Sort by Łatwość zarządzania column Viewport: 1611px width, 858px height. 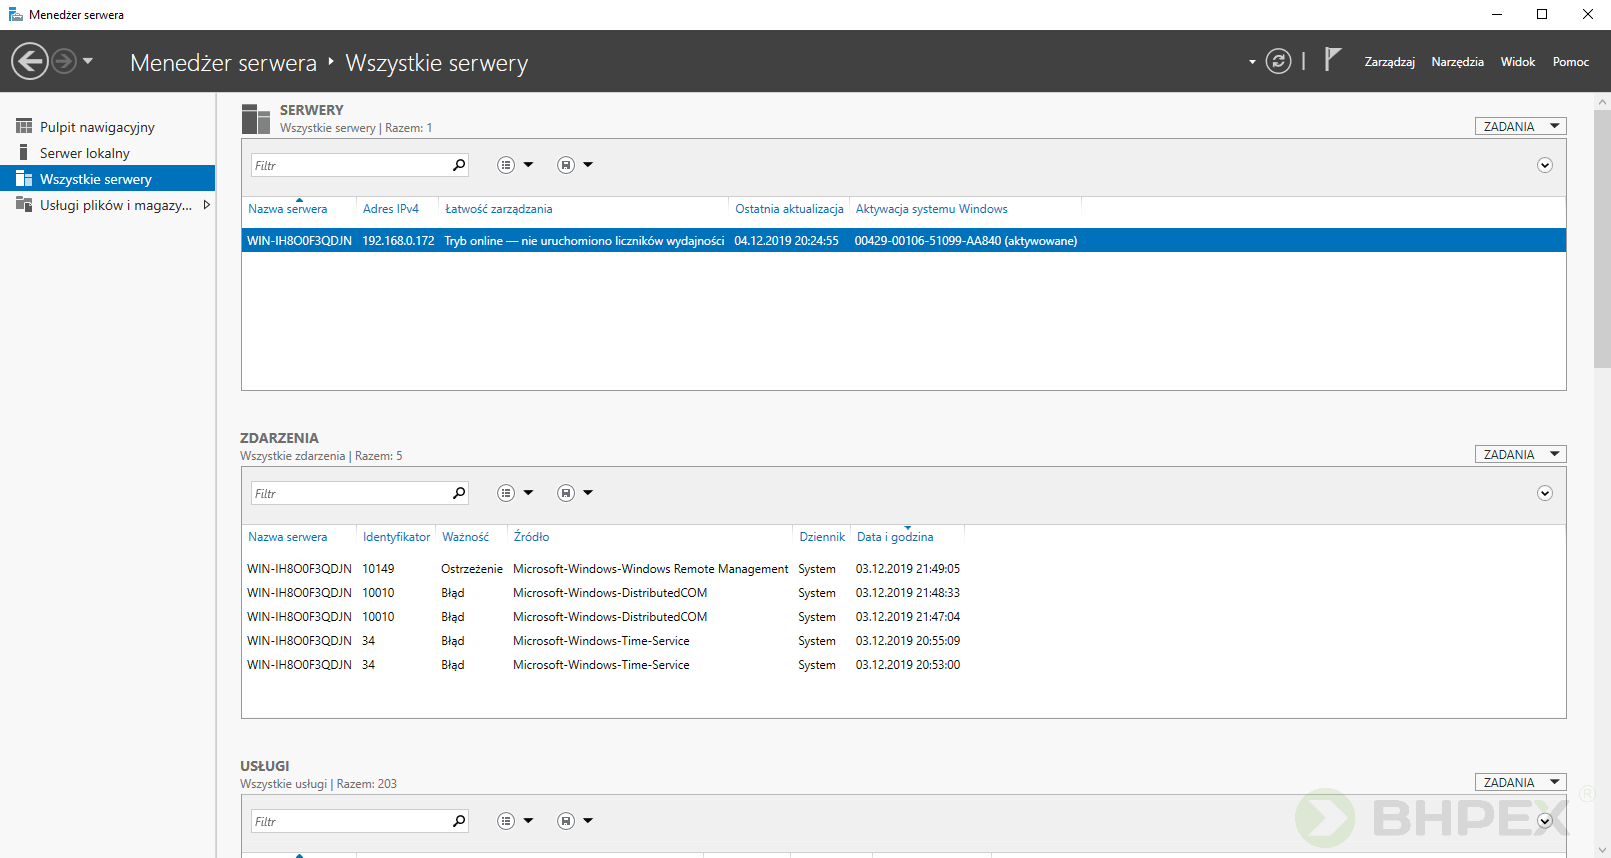coord(499,209)
